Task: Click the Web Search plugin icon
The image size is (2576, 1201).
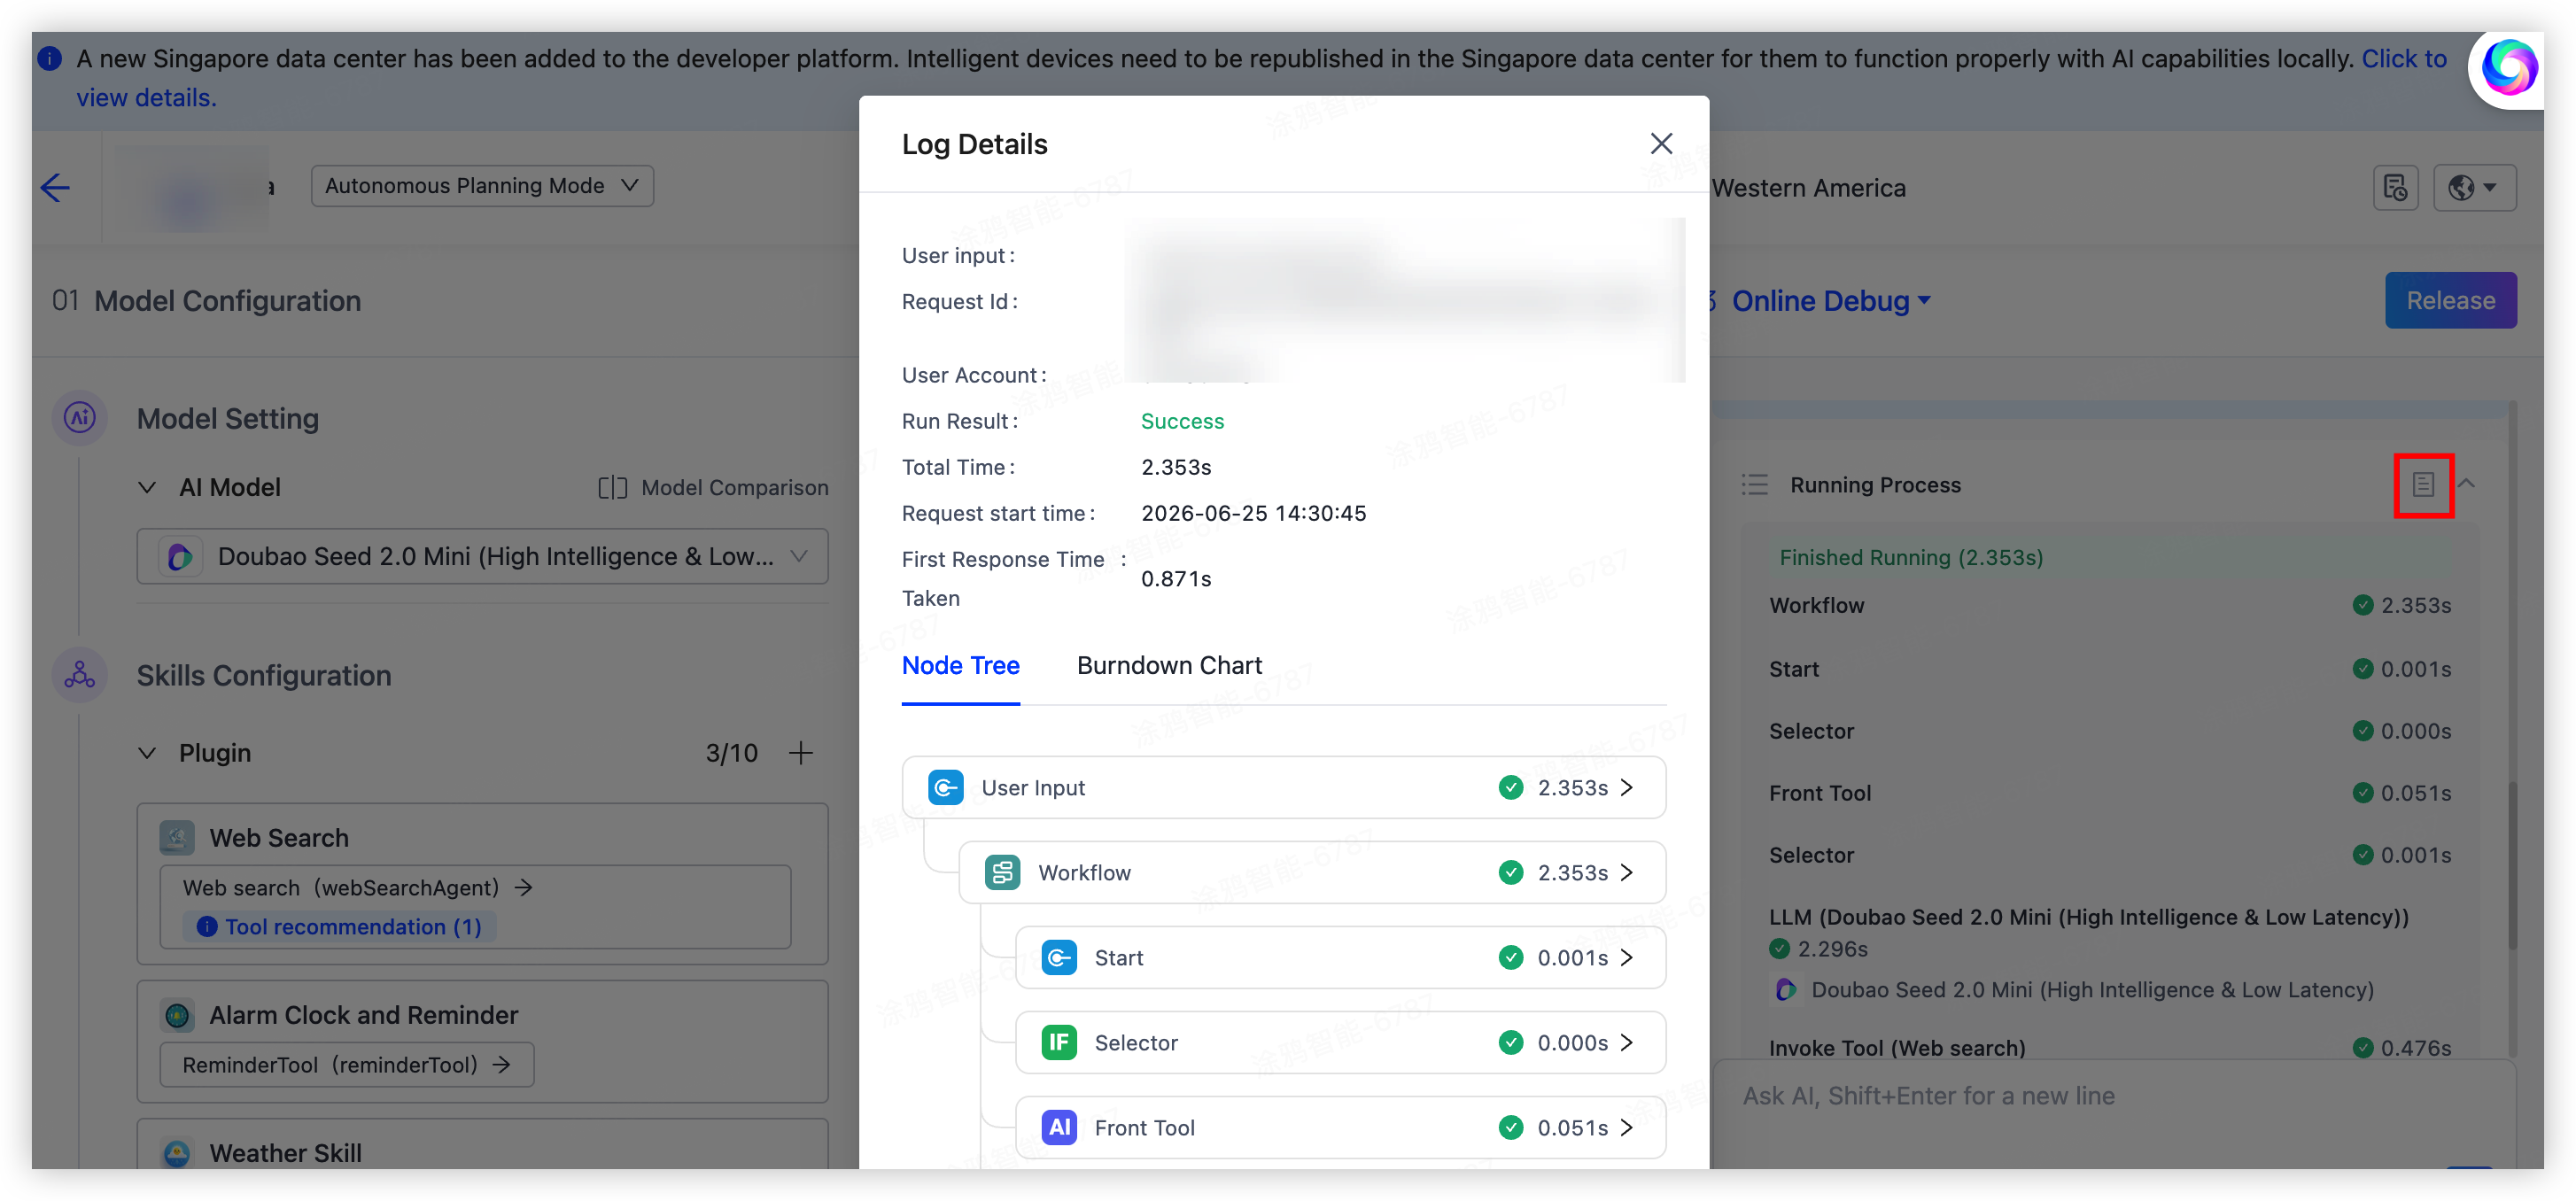Action: click(177, 837)
